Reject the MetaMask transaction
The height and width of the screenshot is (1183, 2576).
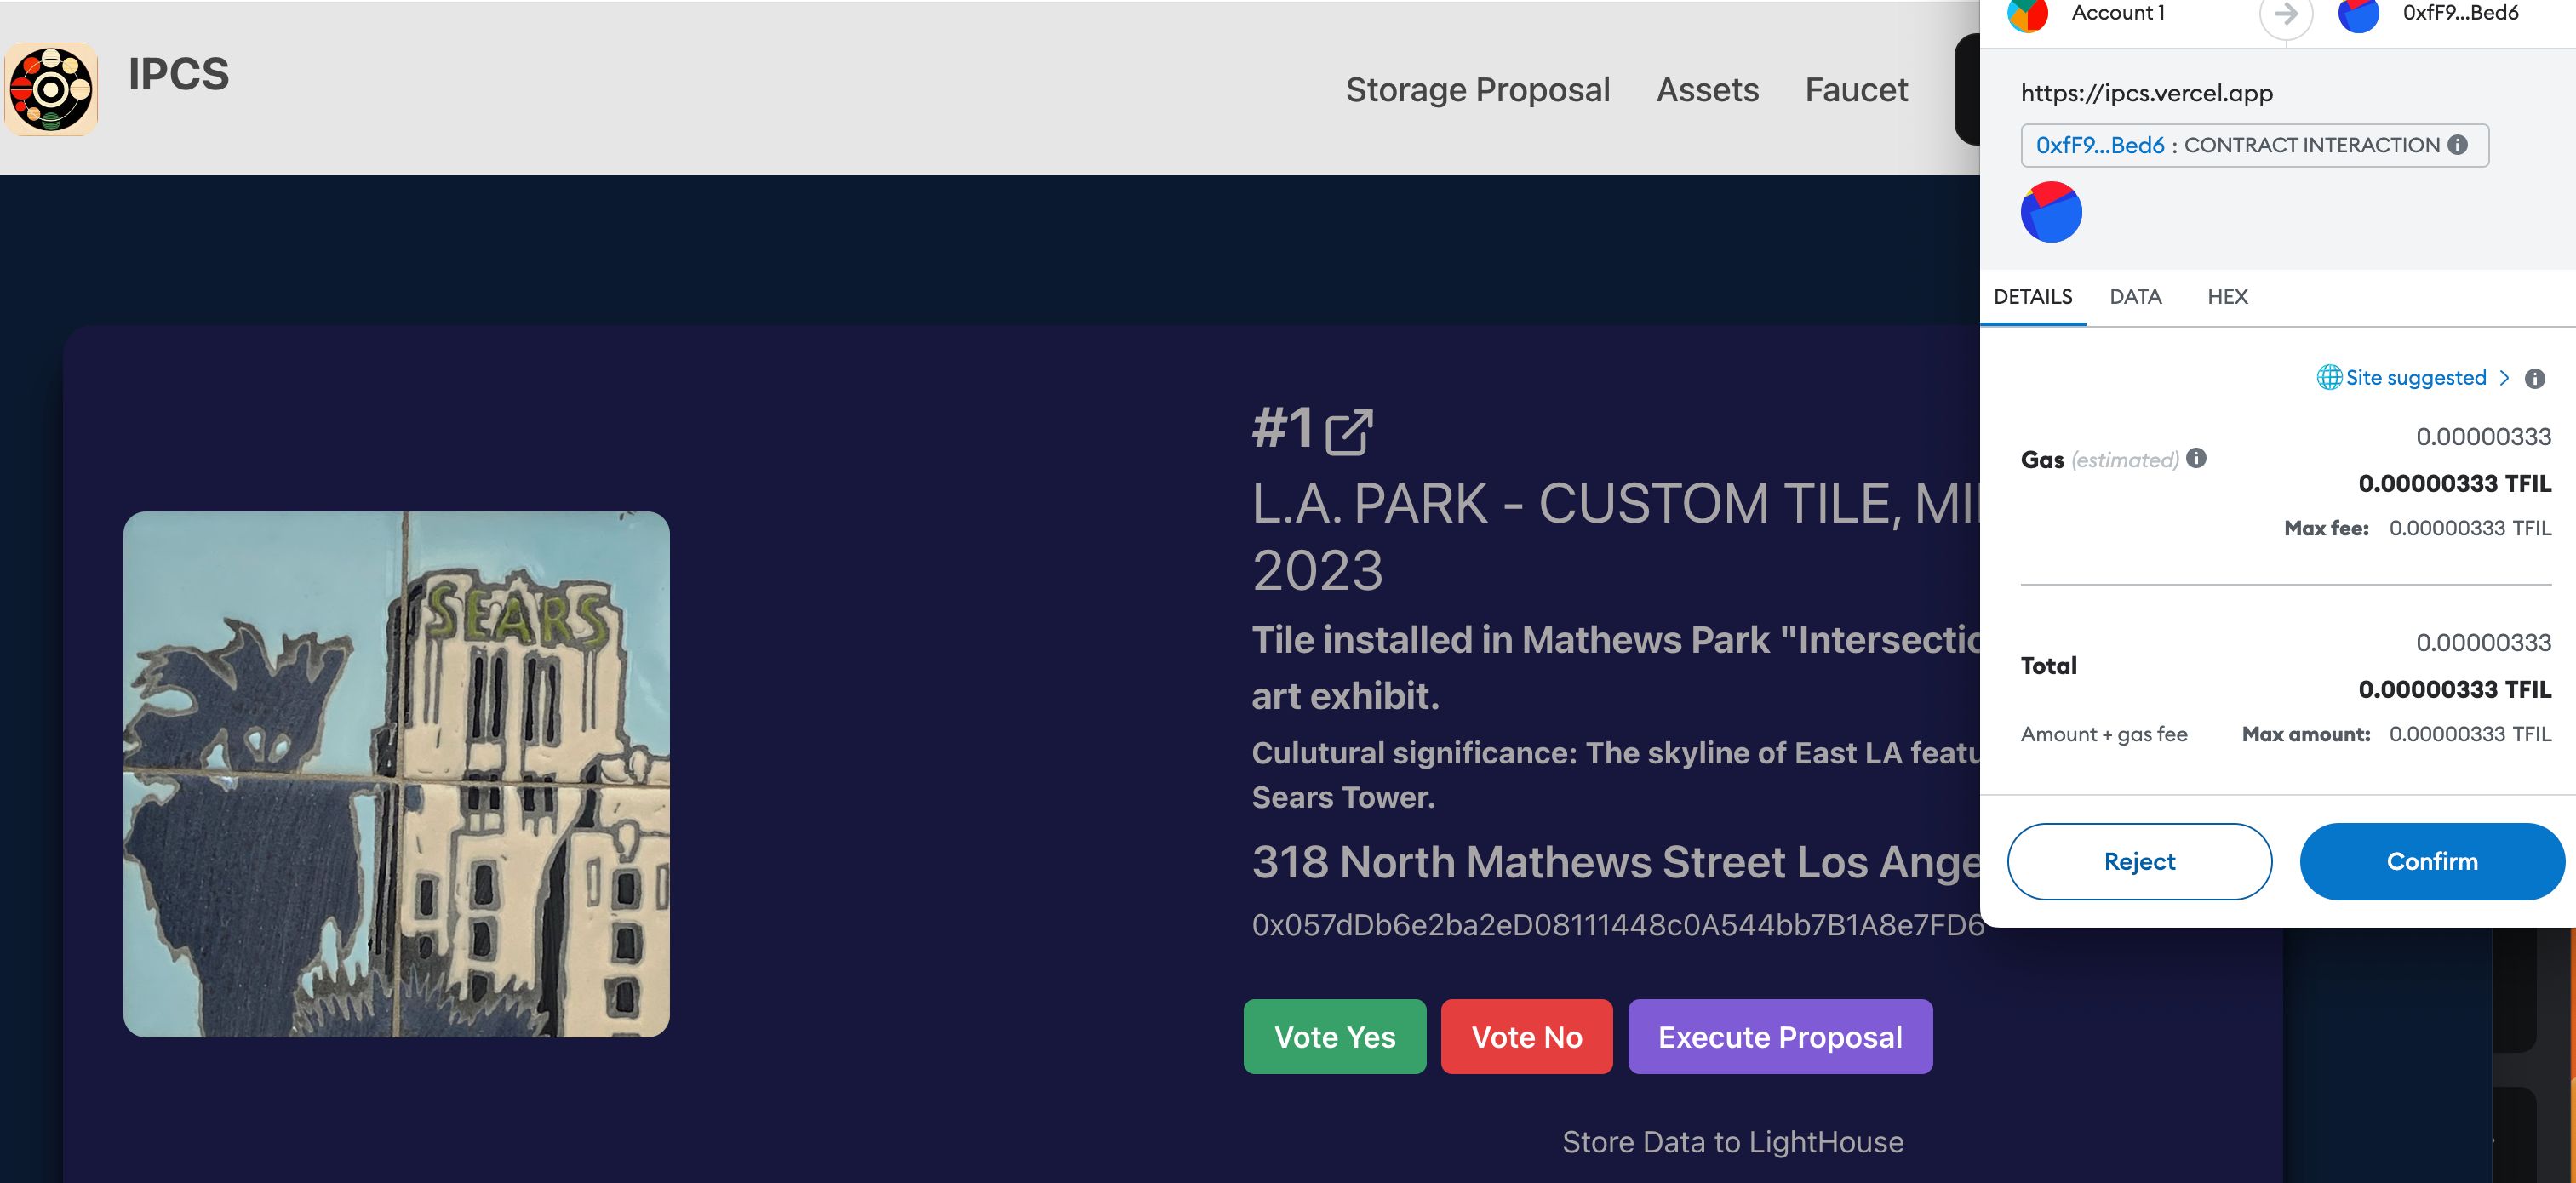coord(2139,862)
